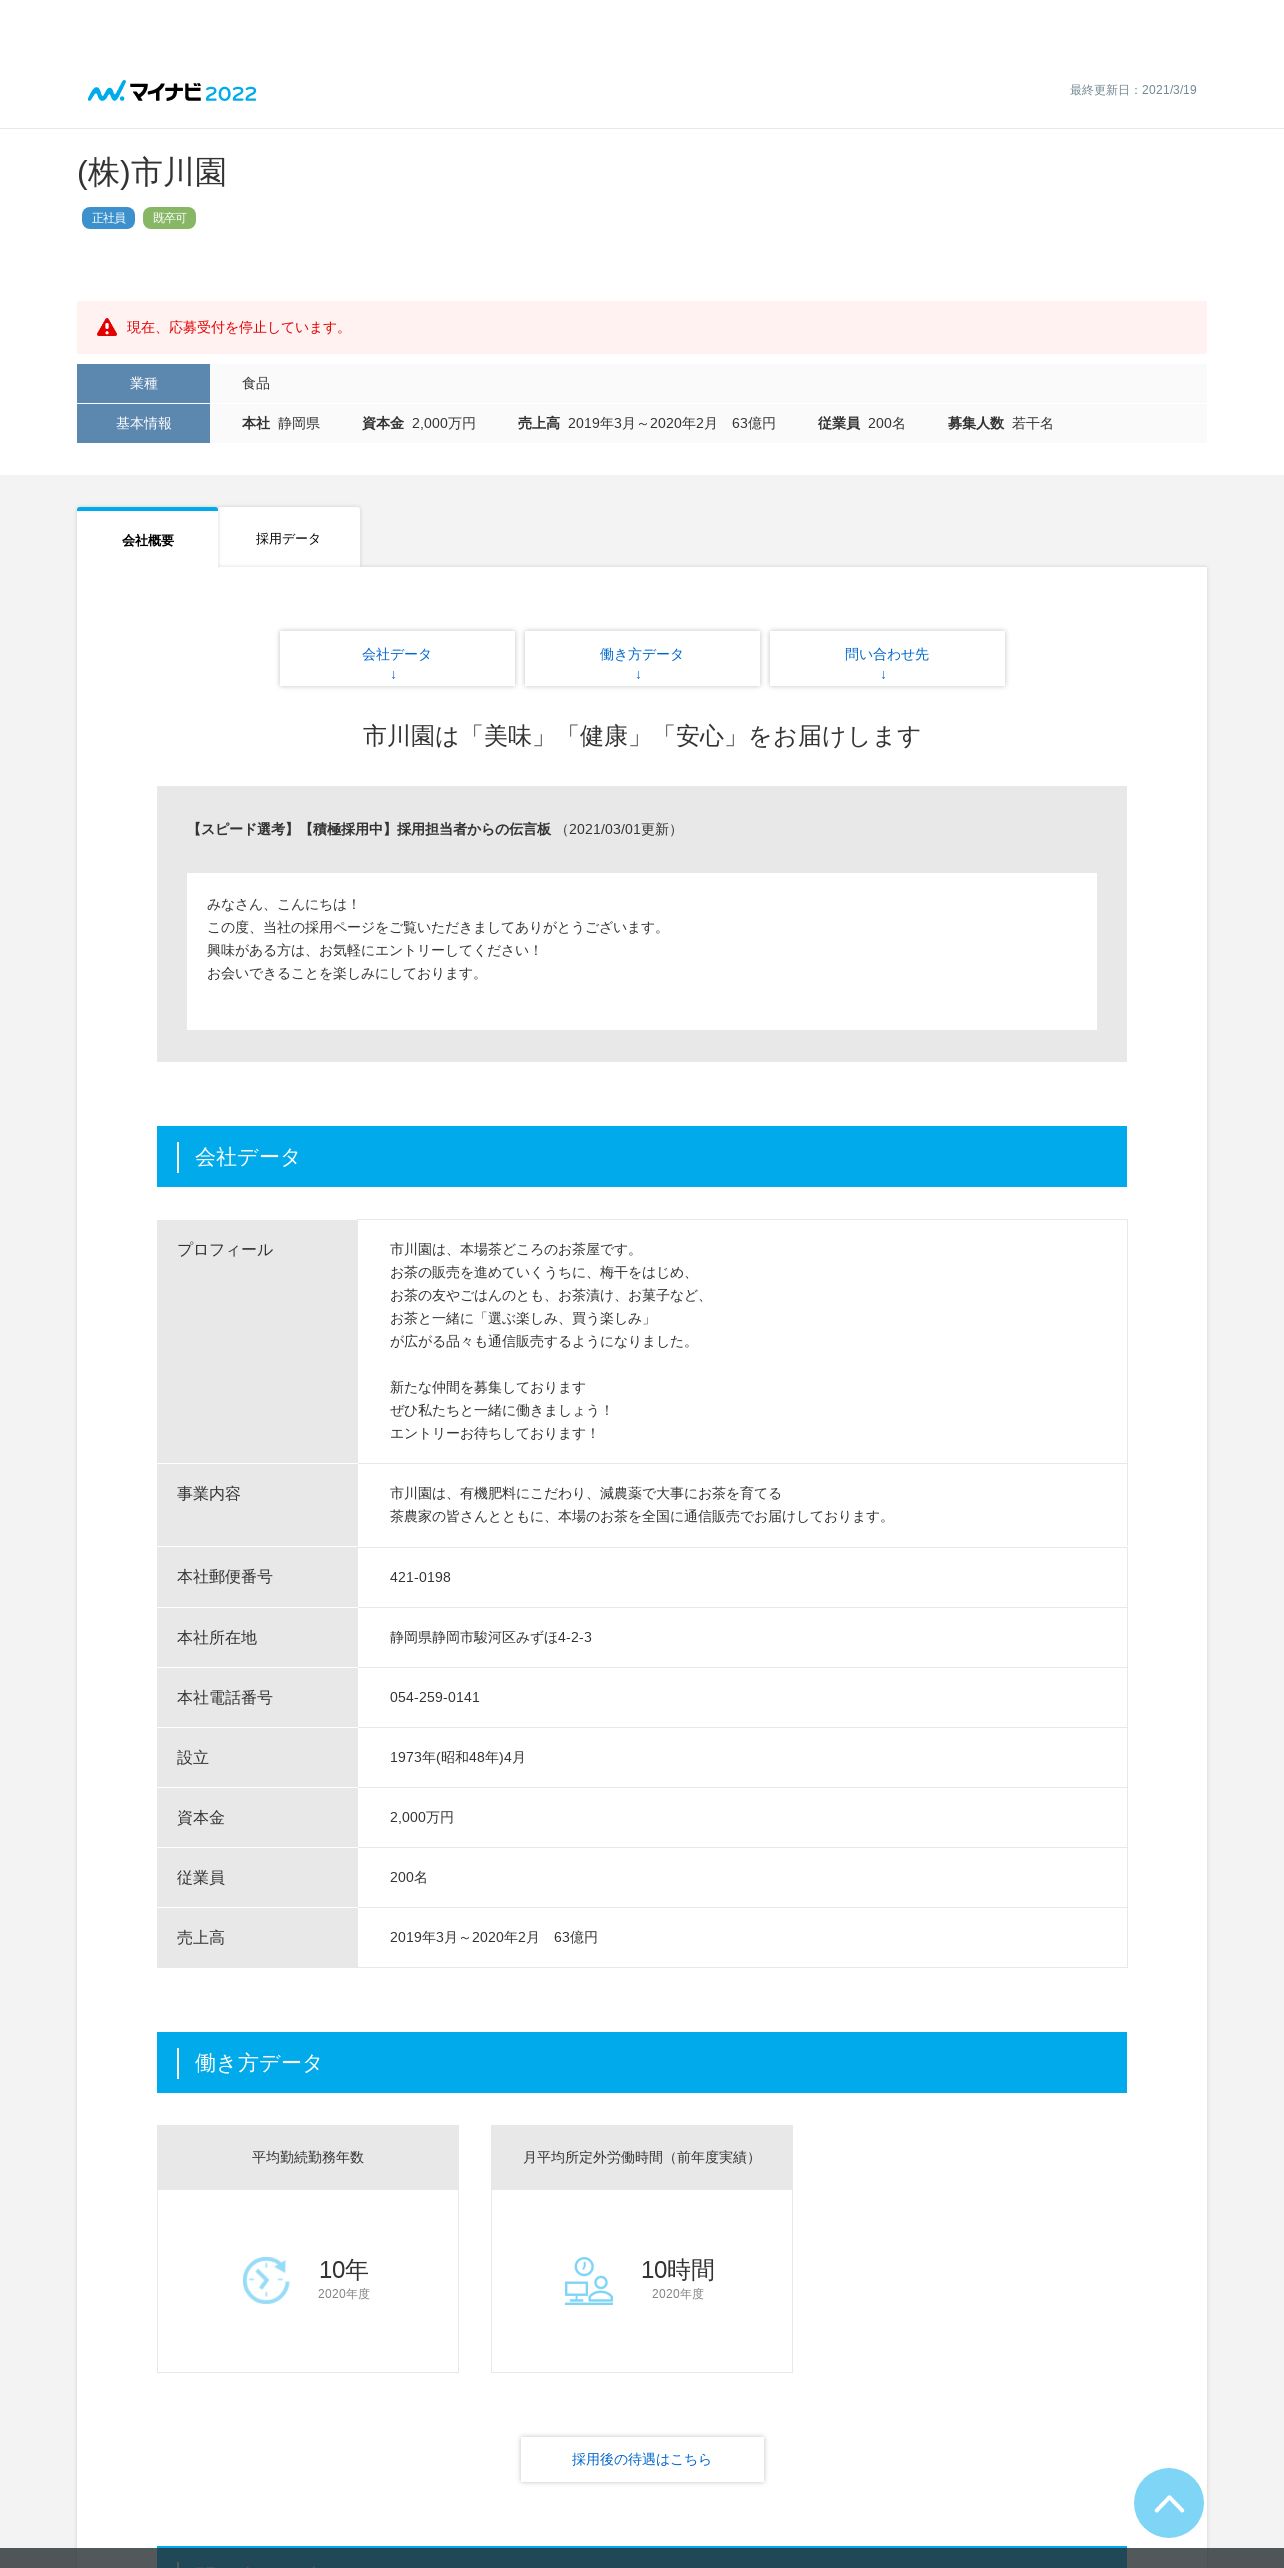Click the postal code 421-0198

coord(420,1577)
